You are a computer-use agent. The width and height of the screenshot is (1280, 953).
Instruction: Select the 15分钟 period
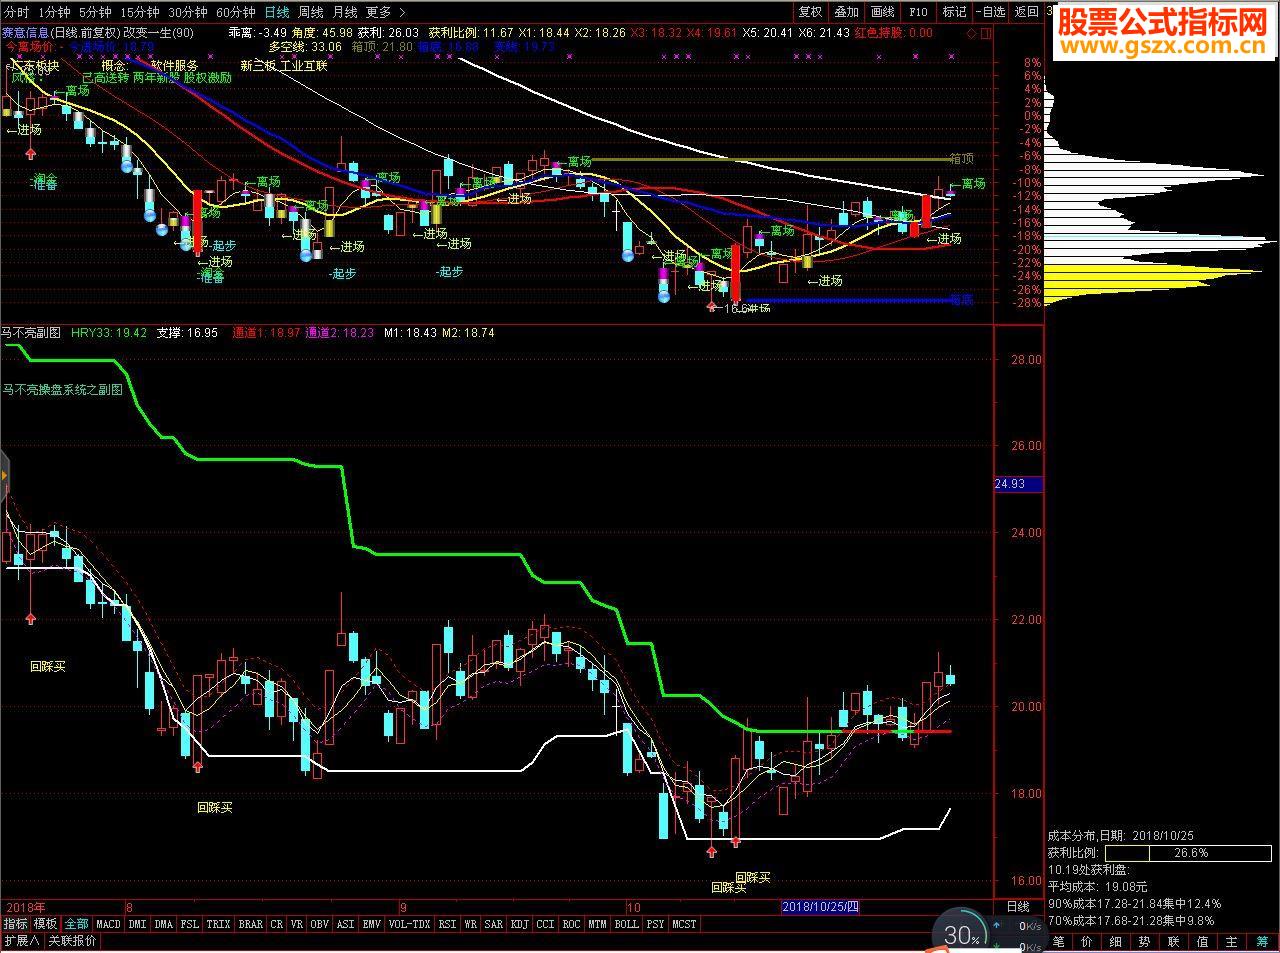139,12
